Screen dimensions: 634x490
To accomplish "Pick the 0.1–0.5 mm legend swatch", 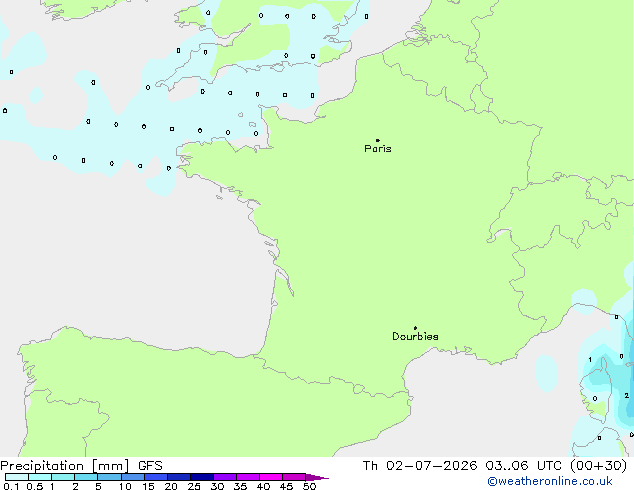I will click(17, 477).
